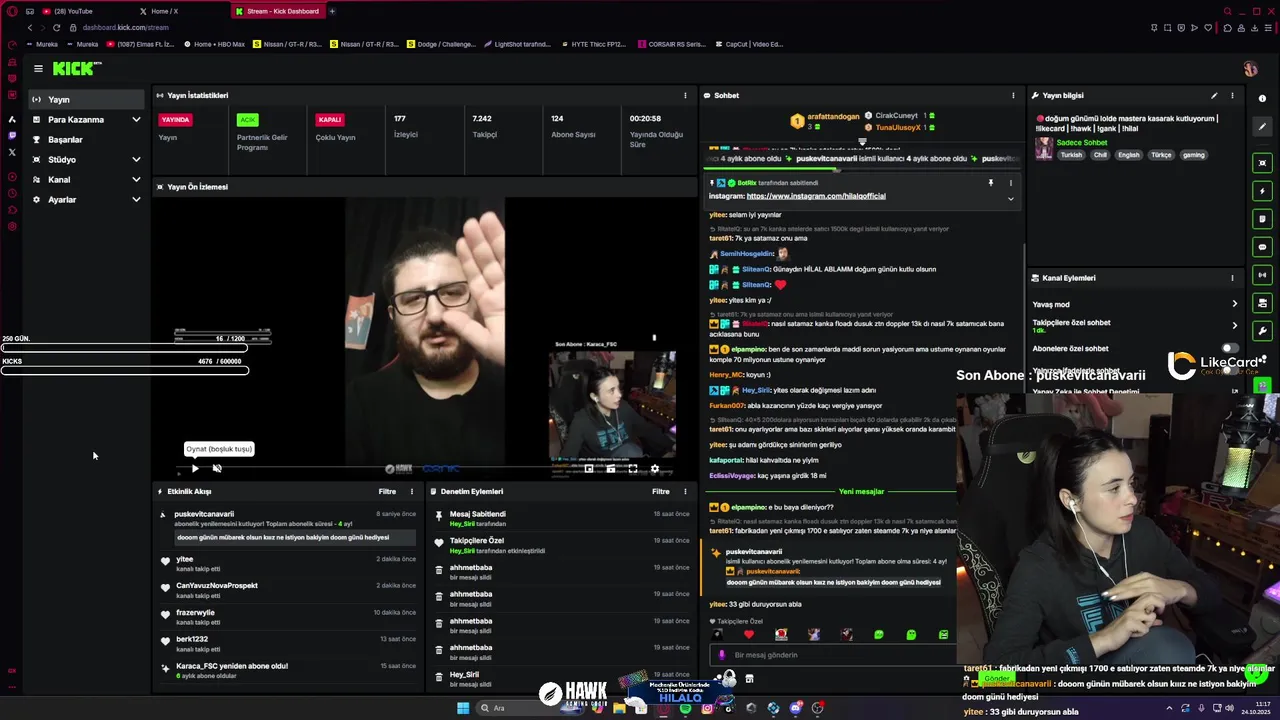Open stream preview settings gear
The image size is (1280, 720).
pos(655,468)
